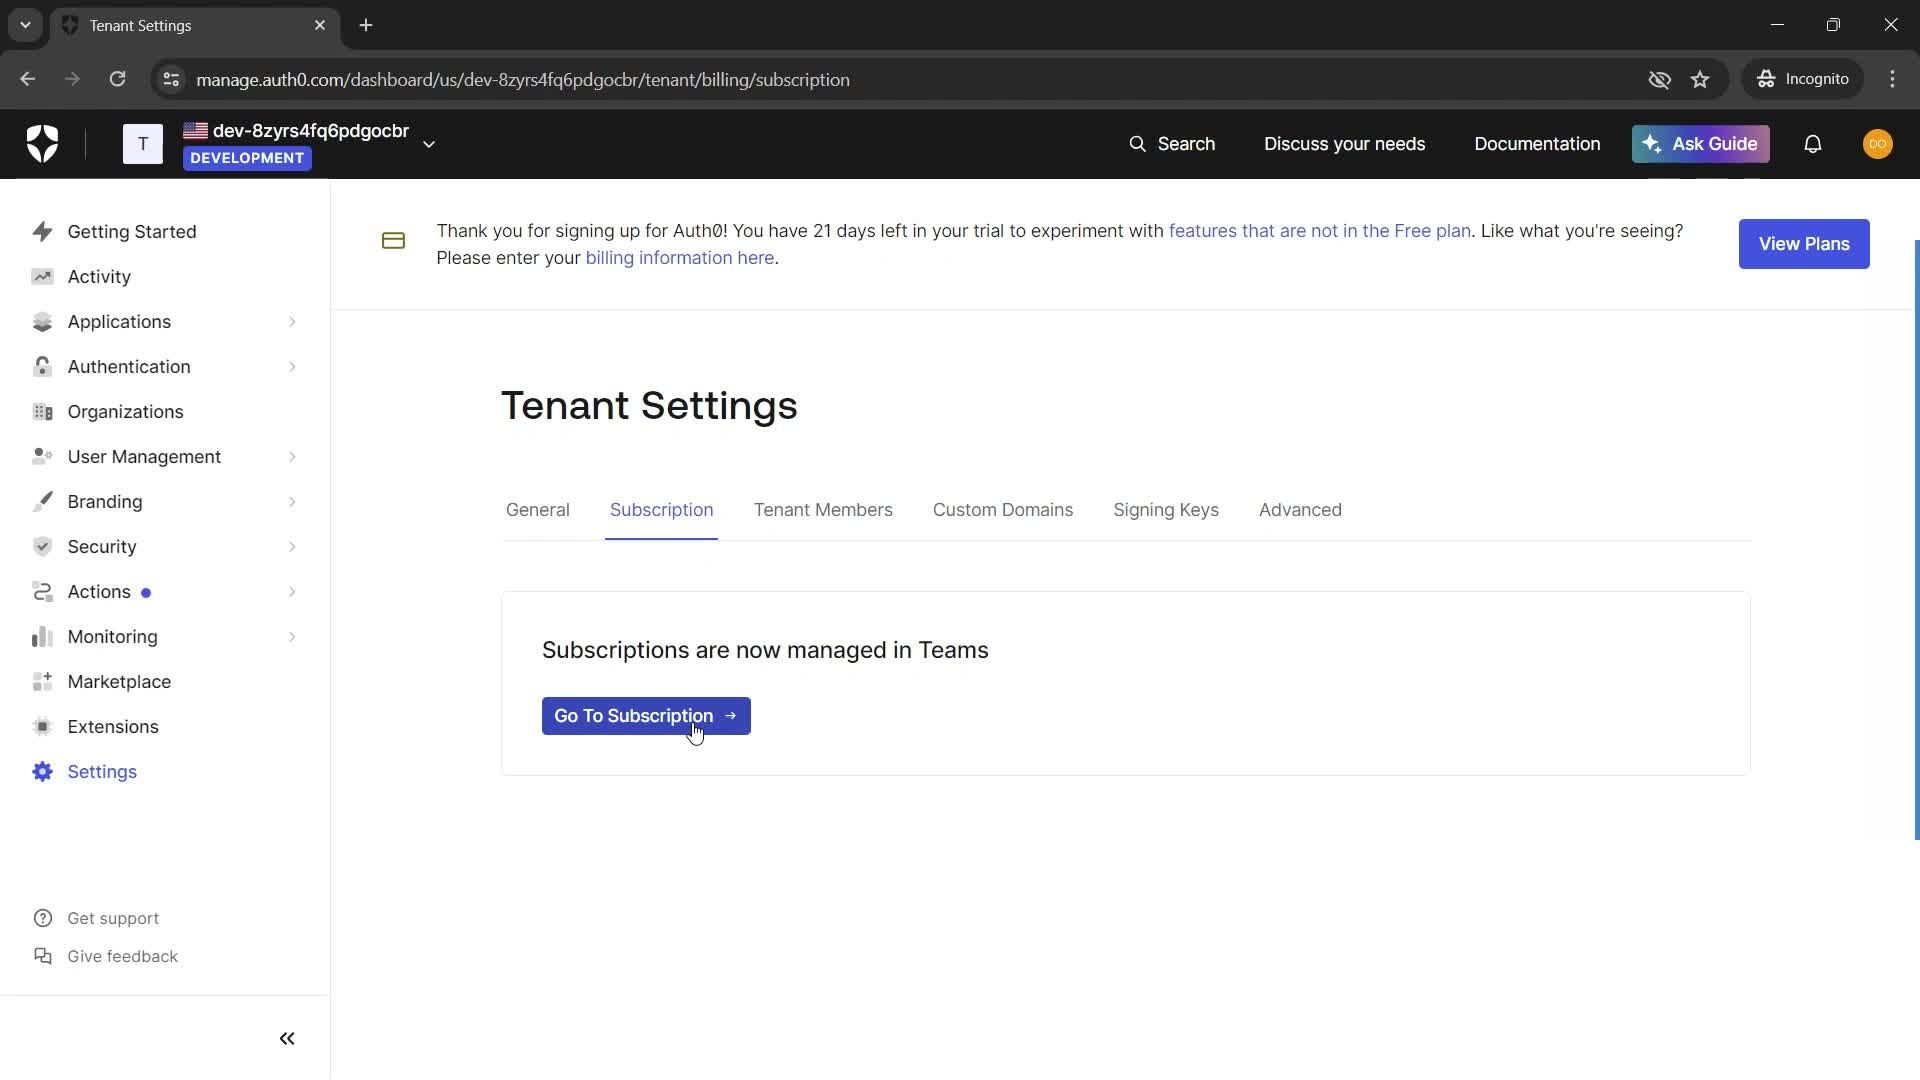Expand the Authentication submenu chevron
Screen dimensions: 1920x1080
click(x=292, y=367)
